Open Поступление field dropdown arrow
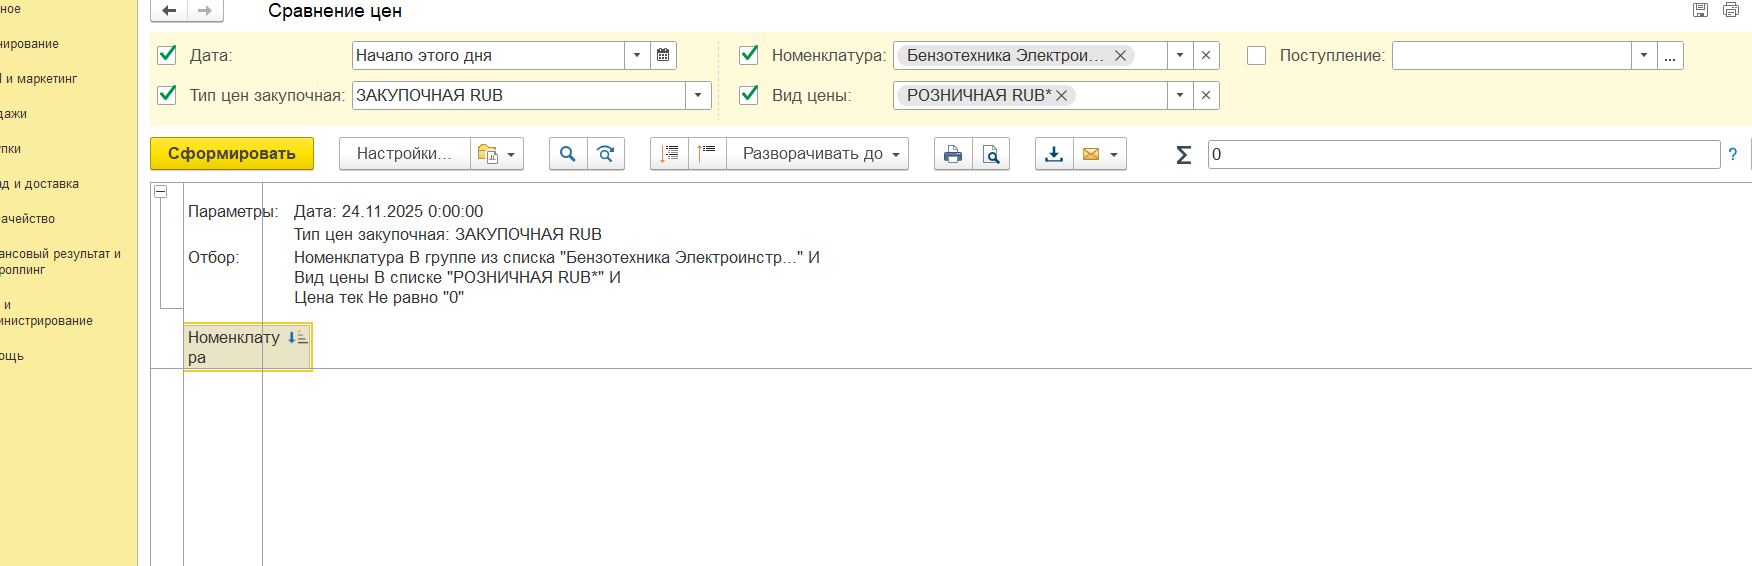Image resolution: width=1752 pixels, height=566 pixels. click(x=1644, y=55)
